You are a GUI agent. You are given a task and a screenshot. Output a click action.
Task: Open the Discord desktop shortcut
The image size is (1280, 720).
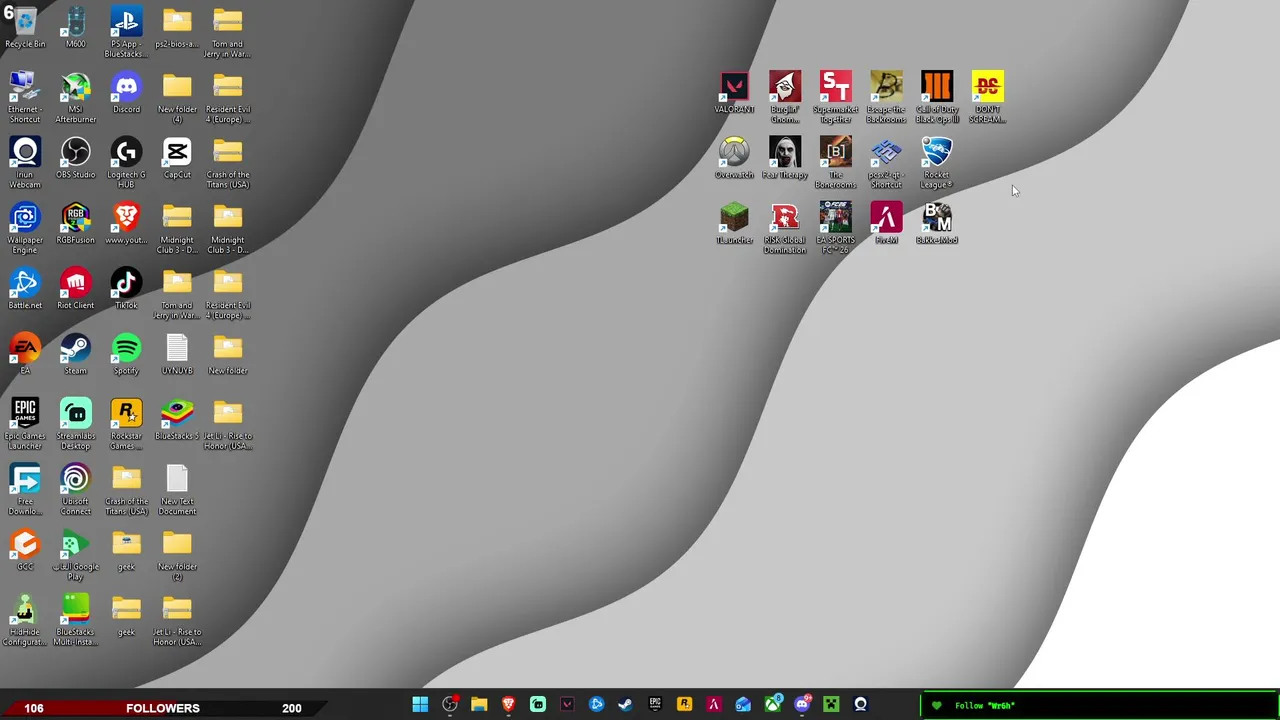click(x=126, y=92)
